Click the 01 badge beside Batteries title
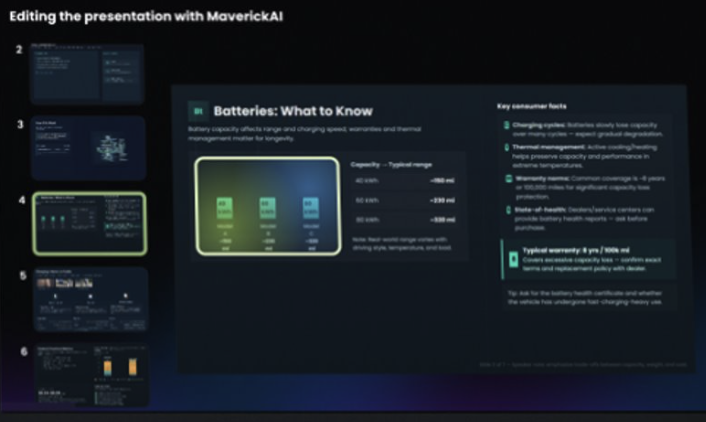The width and height of the screenshot is (706, 422). click(198, 111)
